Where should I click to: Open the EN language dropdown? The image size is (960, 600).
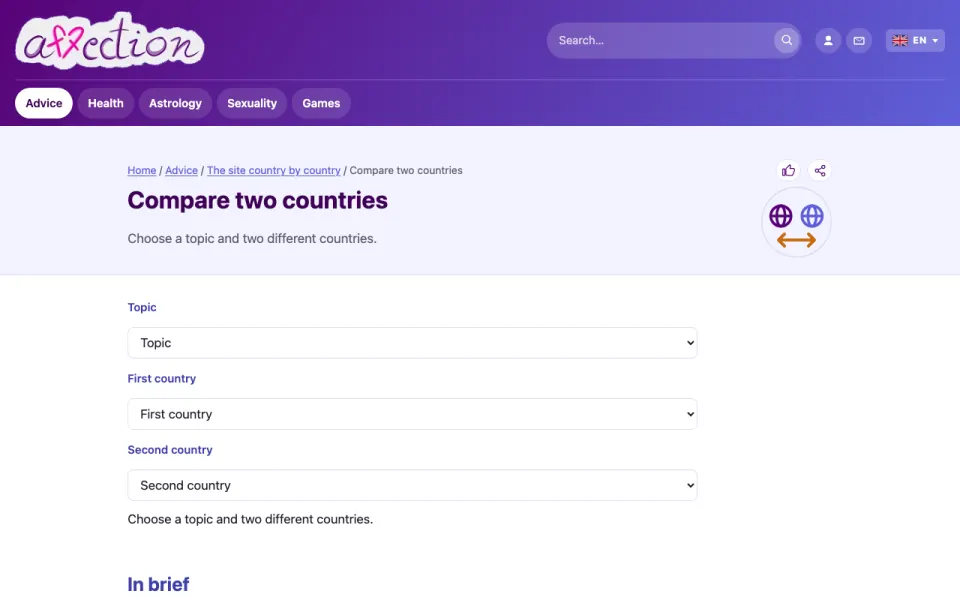coord(915,40)
